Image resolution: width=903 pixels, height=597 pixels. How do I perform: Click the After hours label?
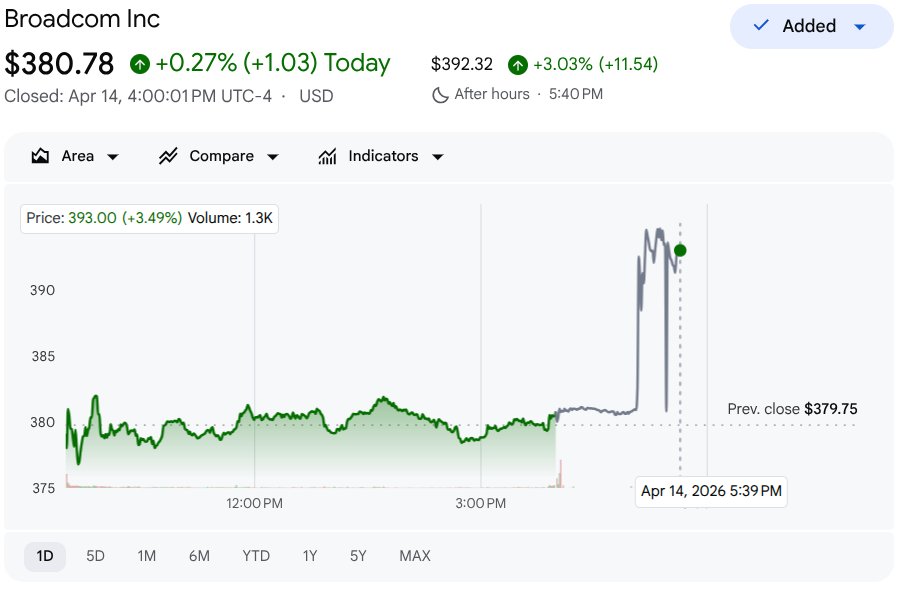coord(492,94)
